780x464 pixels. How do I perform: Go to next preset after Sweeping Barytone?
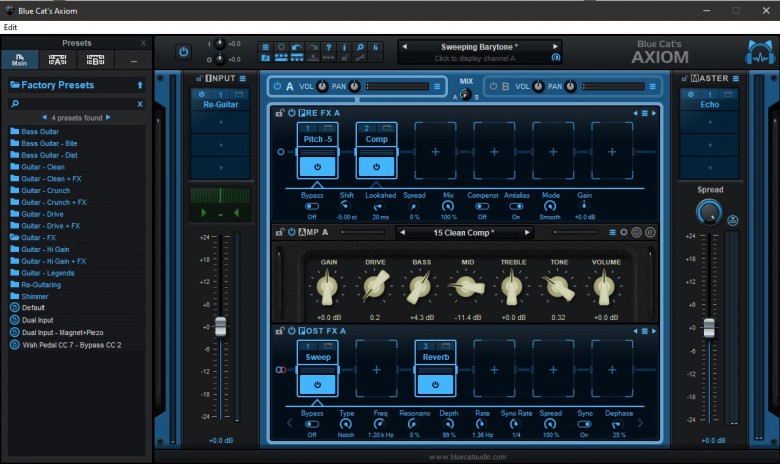(x=555, y=47)
